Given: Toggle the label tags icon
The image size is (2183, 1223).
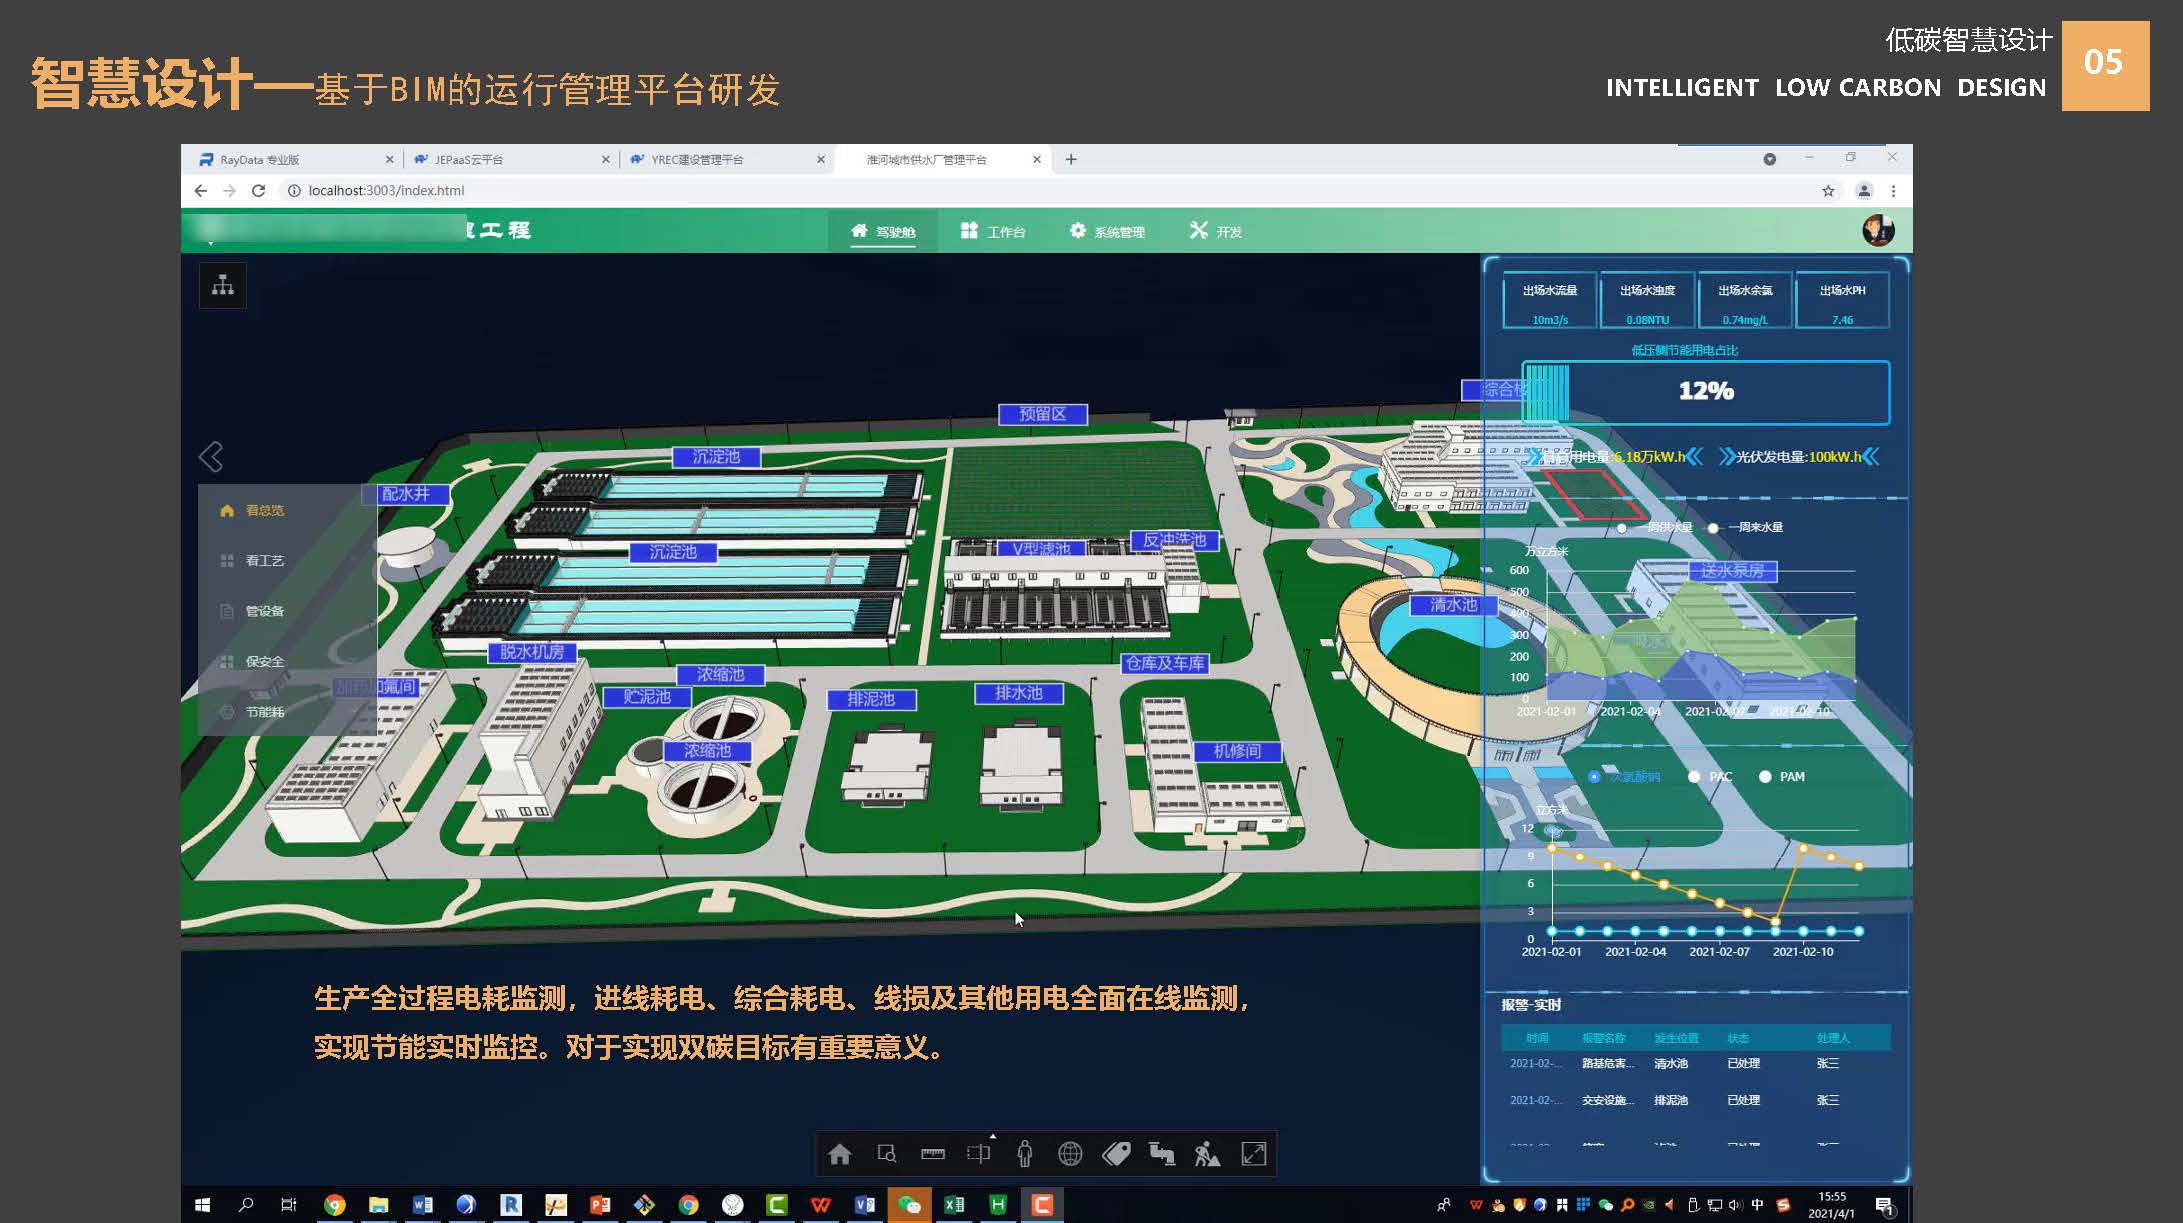Looking at the screenshot, I should [1116, 1154].
